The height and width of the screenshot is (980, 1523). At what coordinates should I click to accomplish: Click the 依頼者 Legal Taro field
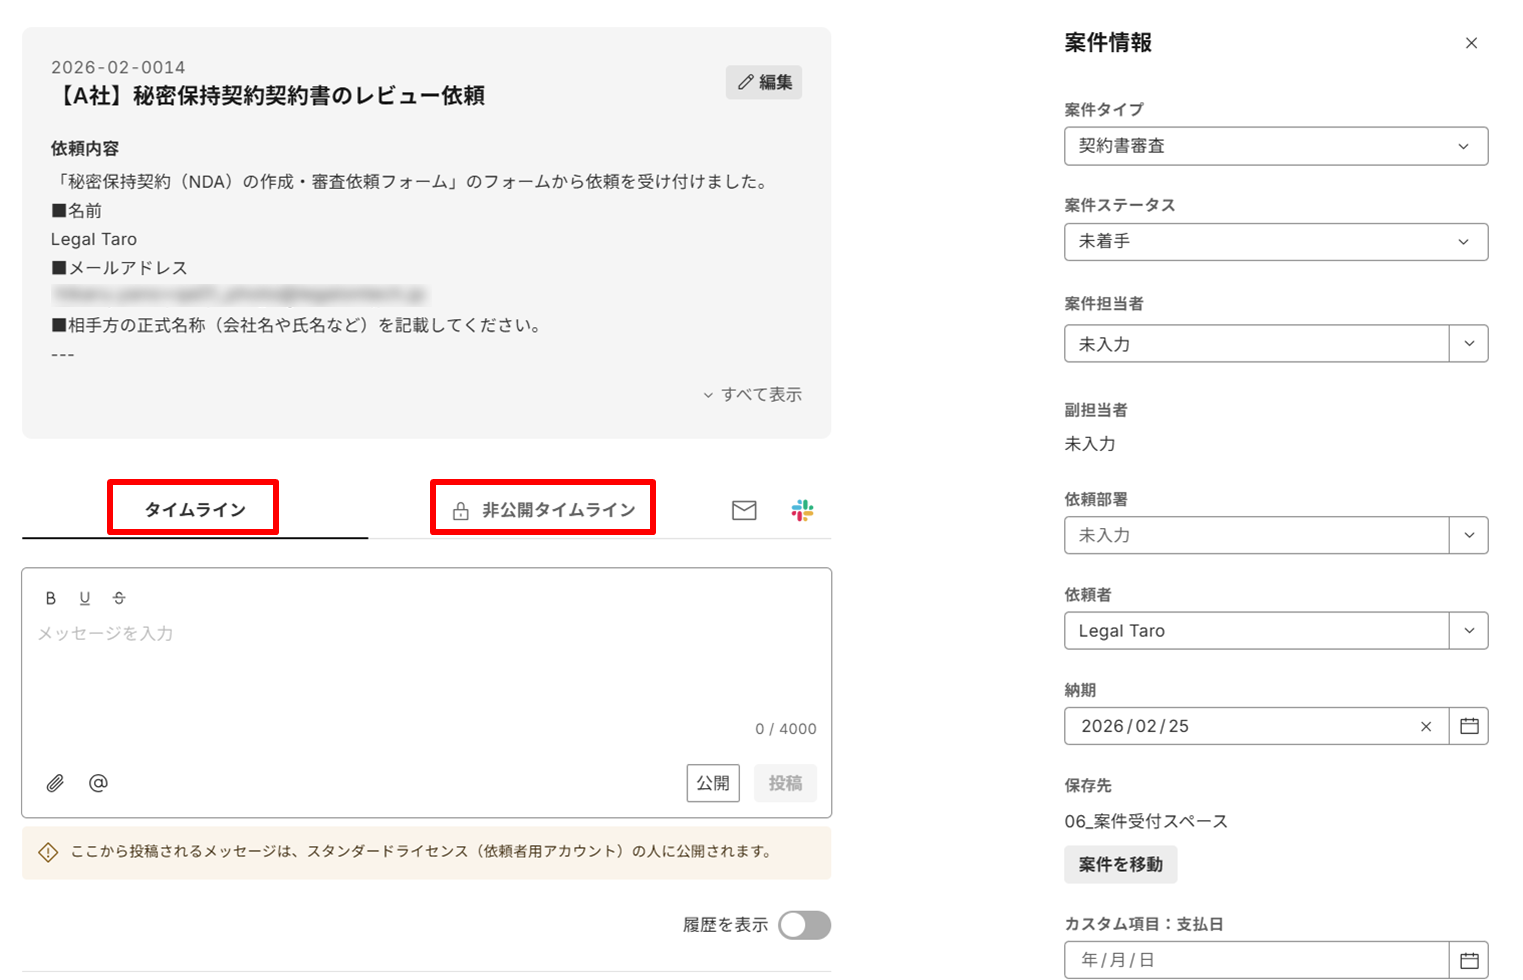pos(1257,631)
